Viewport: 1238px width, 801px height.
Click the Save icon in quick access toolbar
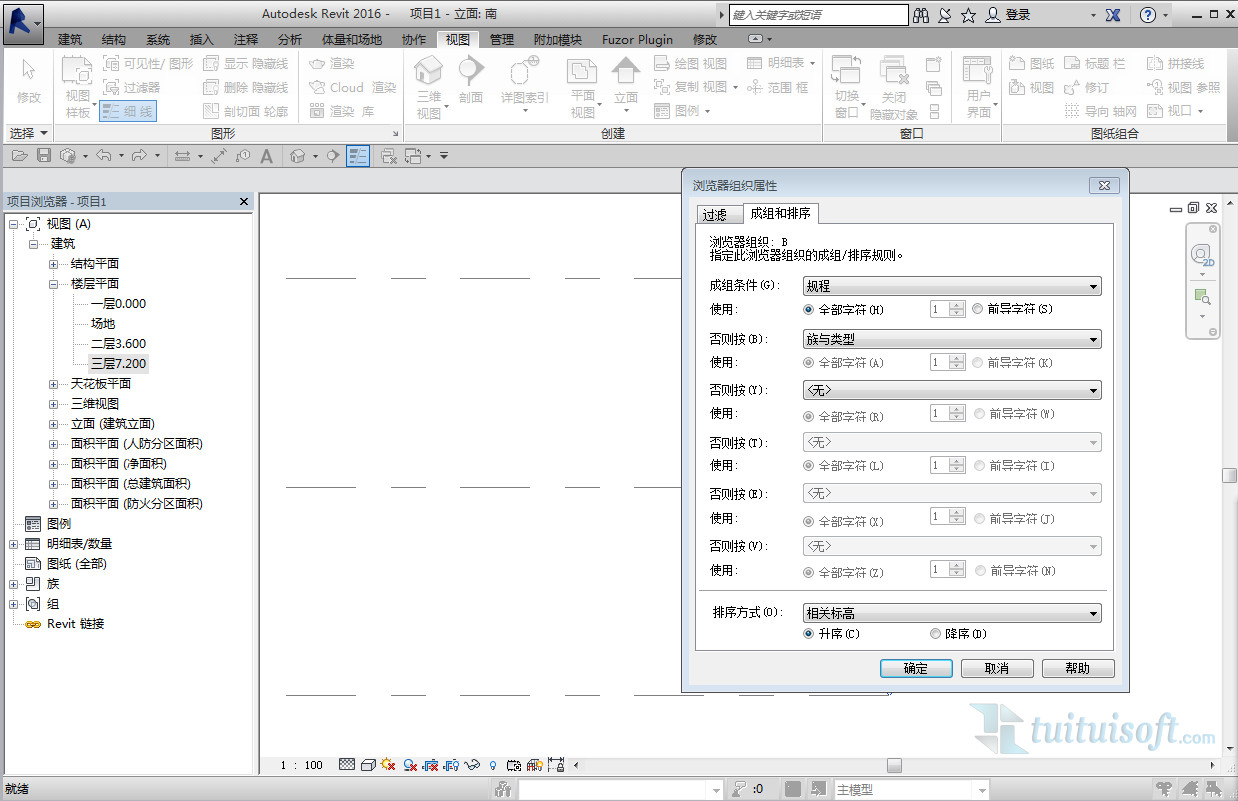(44, 156)
